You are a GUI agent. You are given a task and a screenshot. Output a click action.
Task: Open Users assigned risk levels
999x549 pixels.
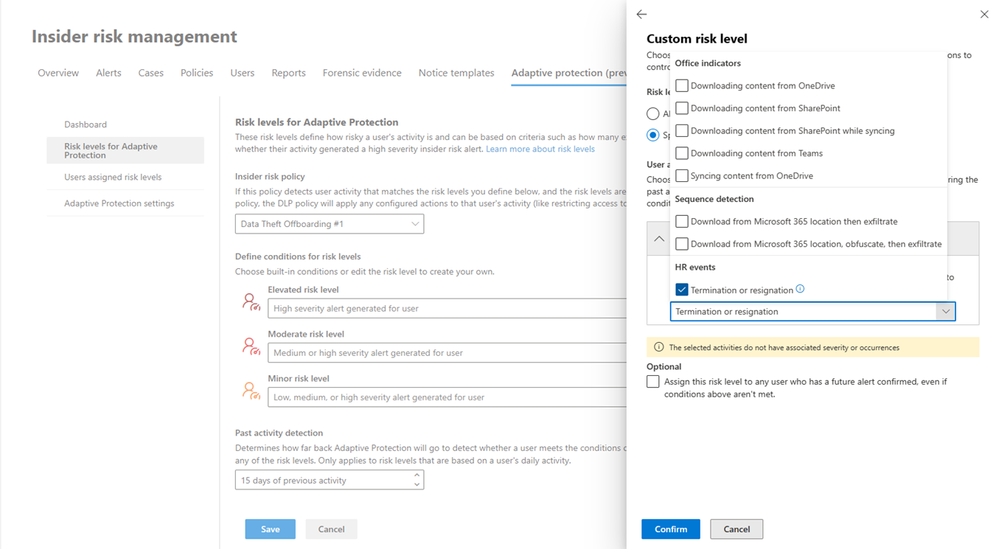coord(113,177)
